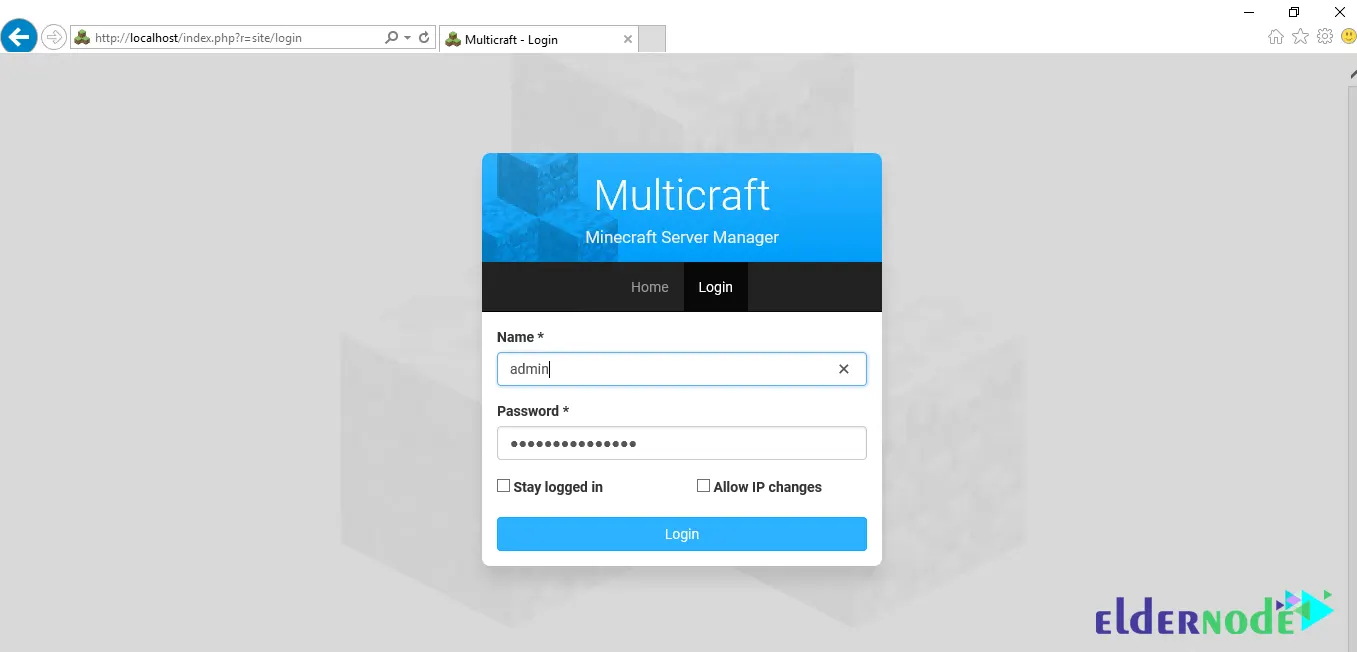Click the Multicraft header title
Screen dimensions: 1357x652
(x=682, y=195)
